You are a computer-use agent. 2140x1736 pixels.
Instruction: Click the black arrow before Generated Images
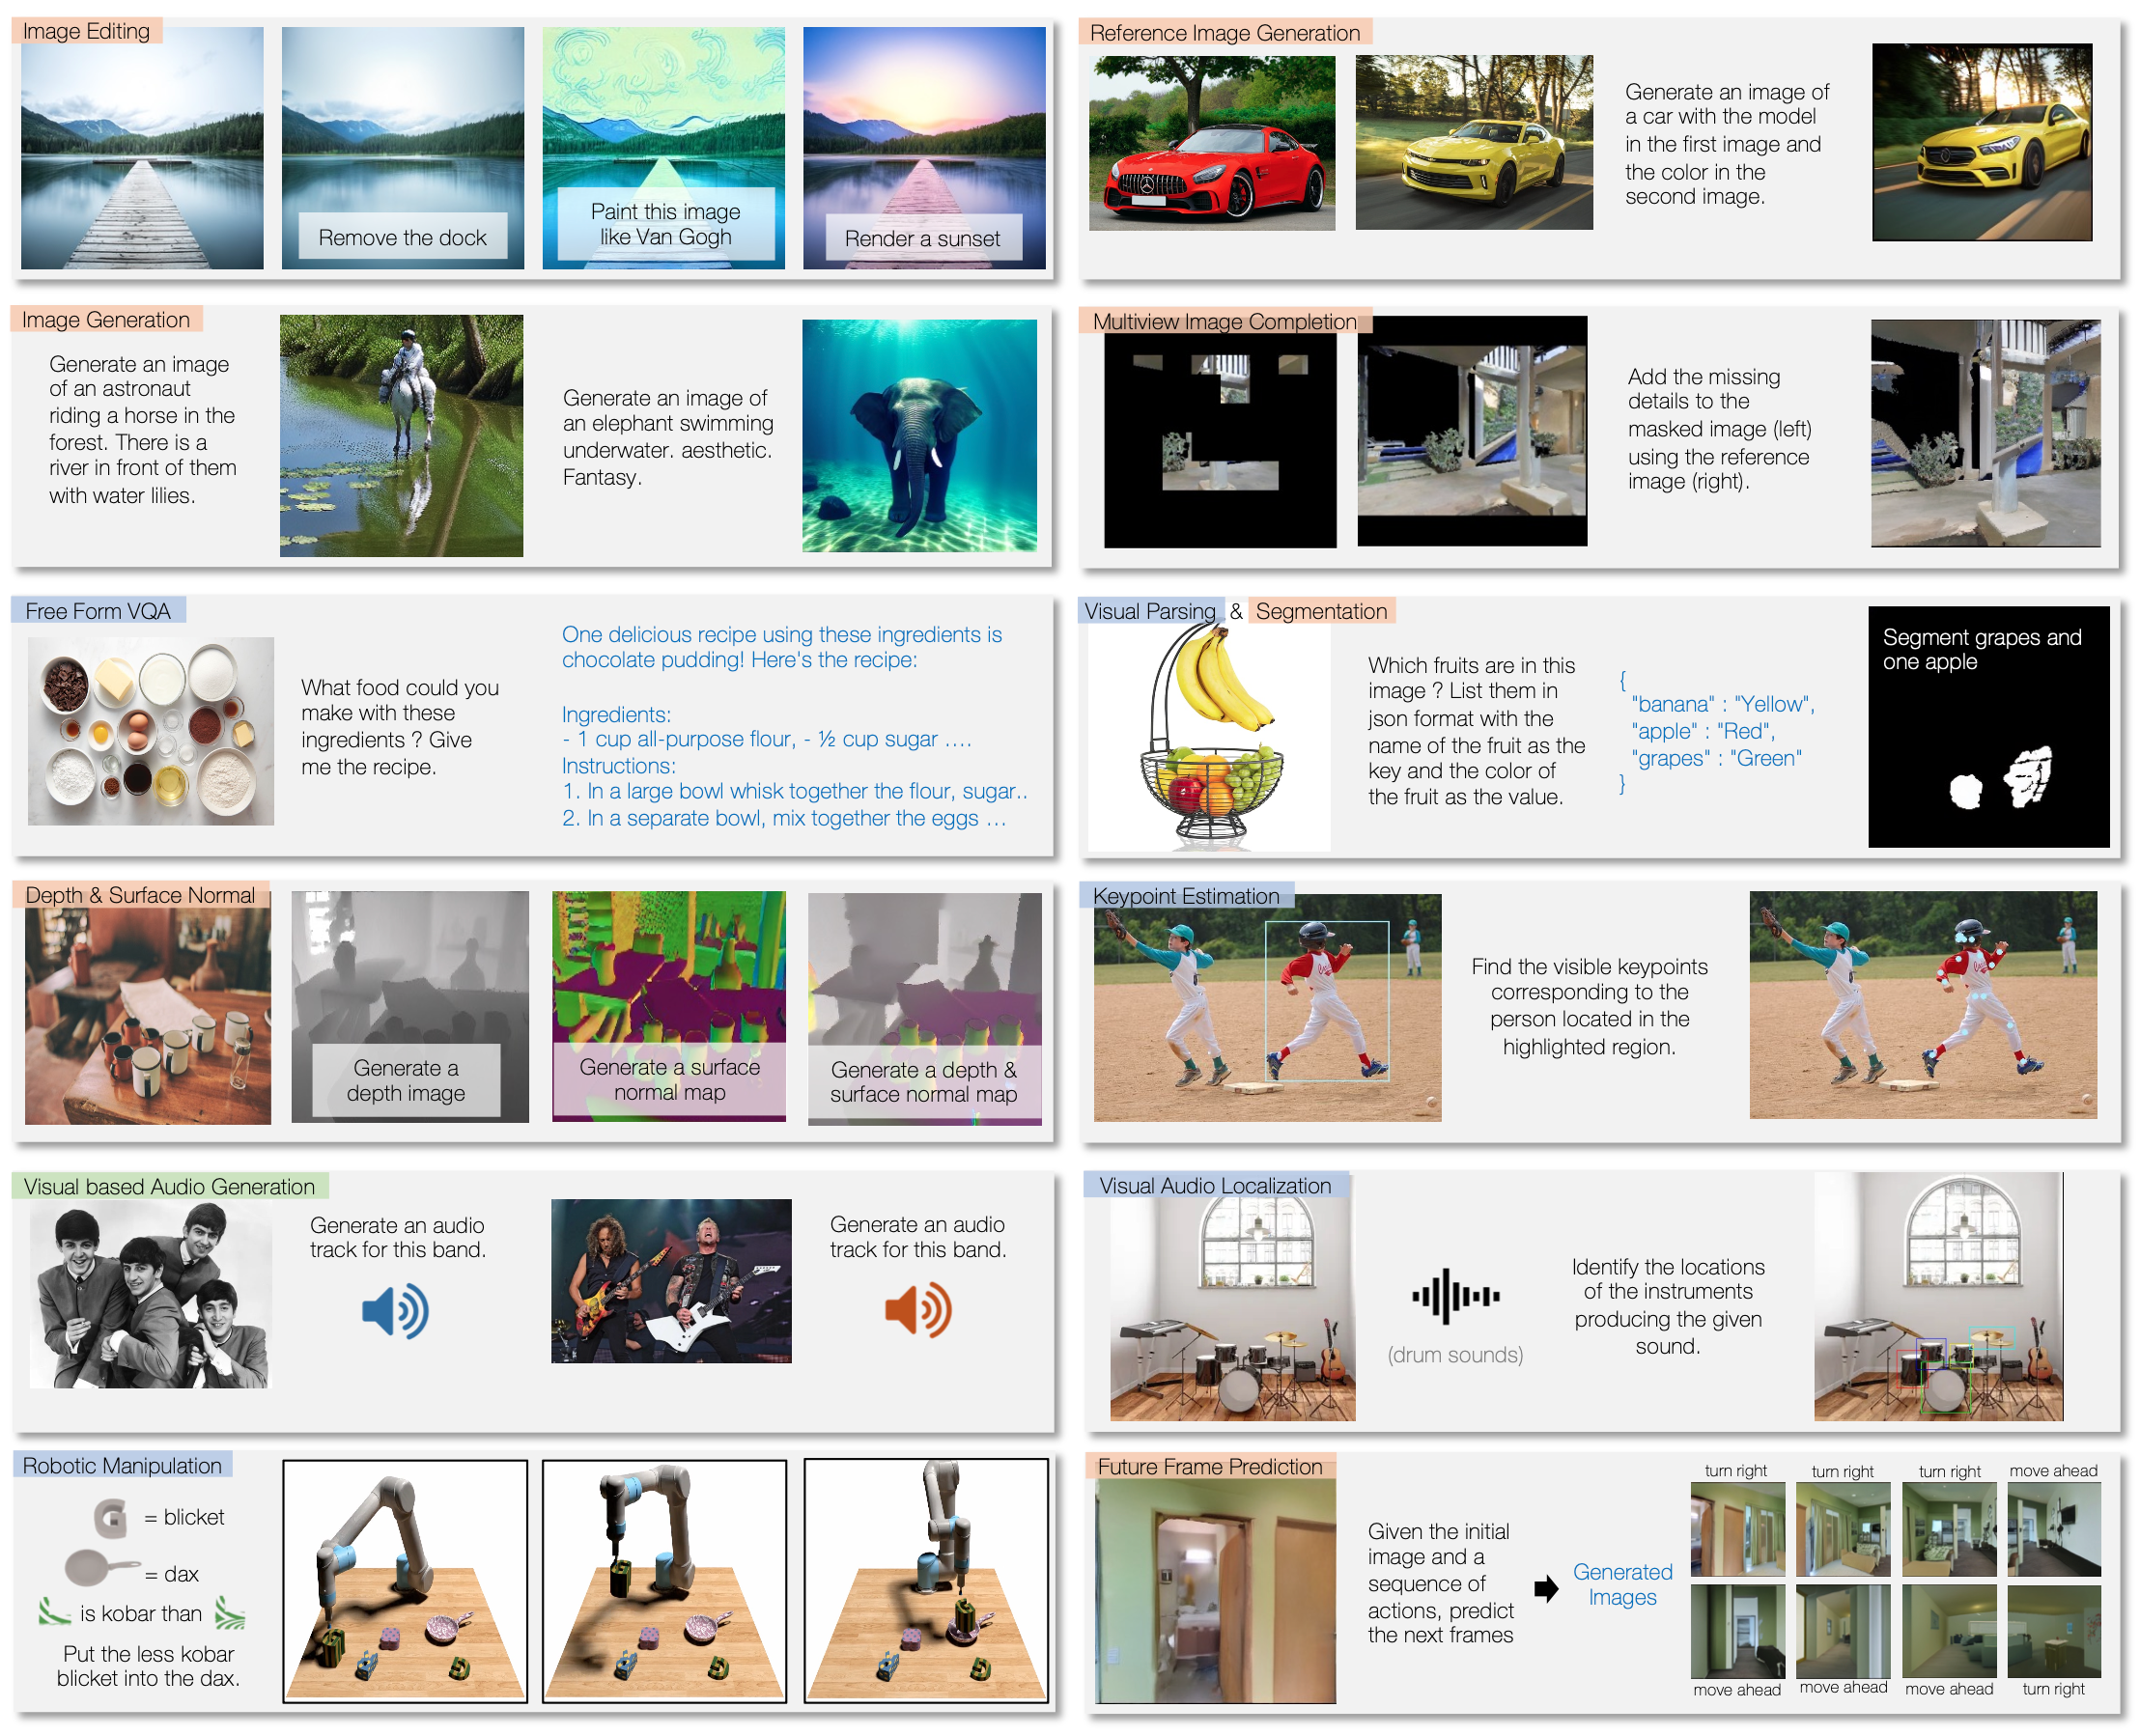pyautogui.click(x=1546, y=1589)
